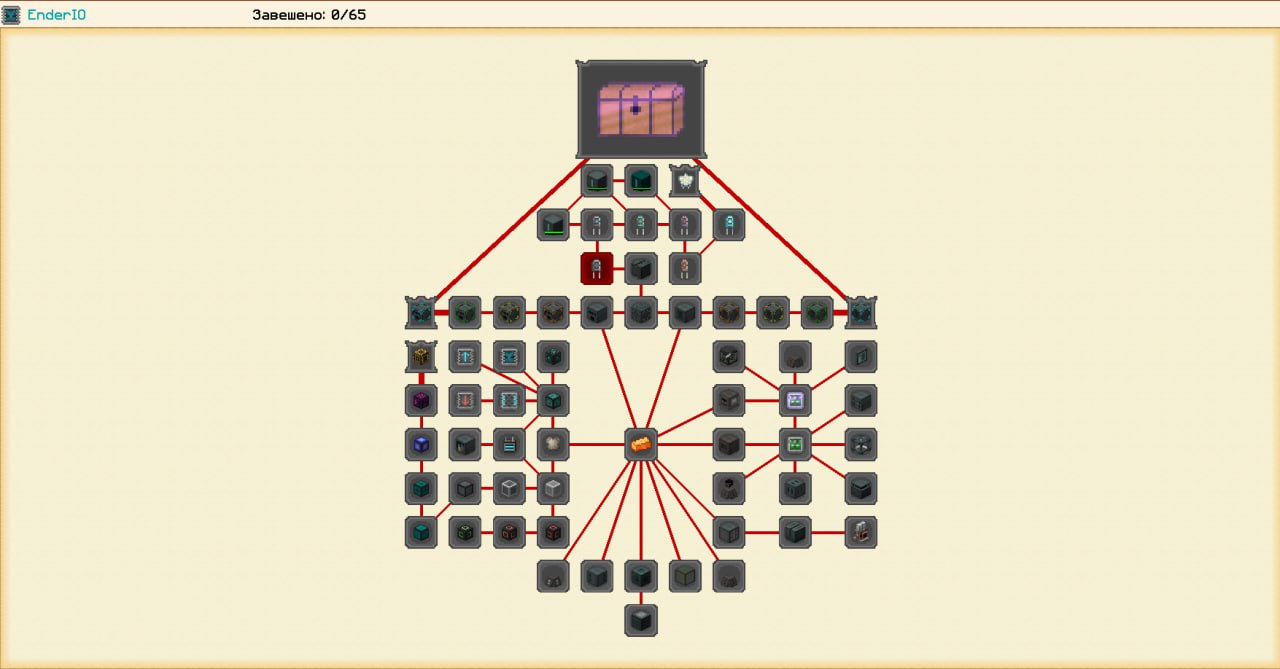
Task: Click the EnderIO tab title
Action: 56,15
